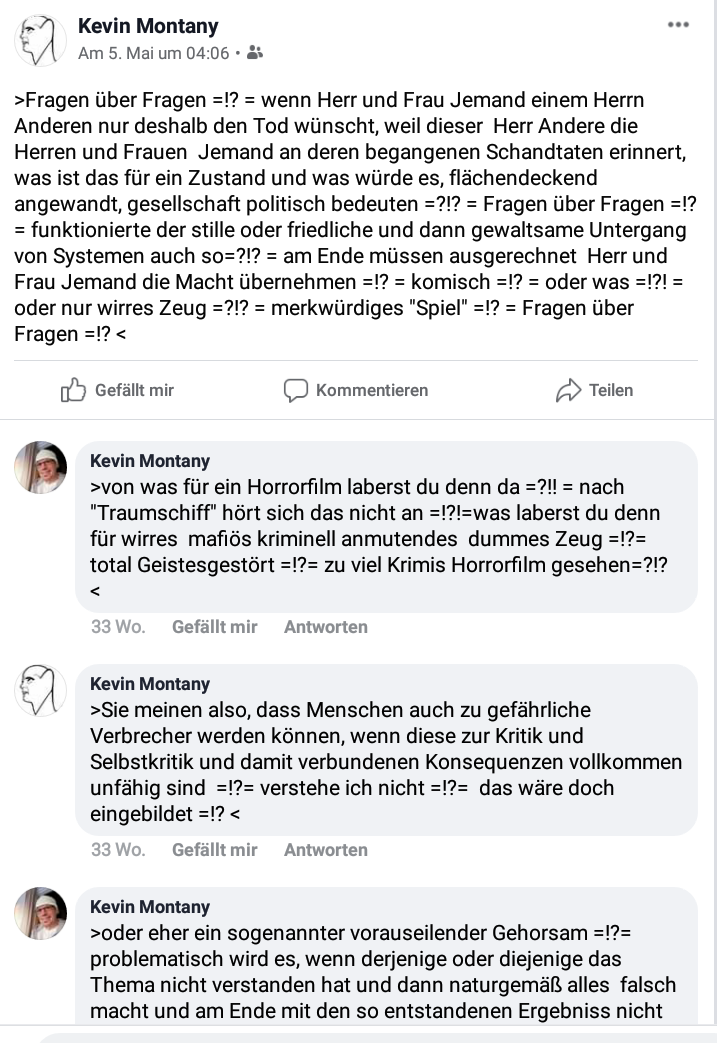The image size is (717, 1043).
Task: Click Kevin Montany name in third comment
Action: (x=150, y=907)
